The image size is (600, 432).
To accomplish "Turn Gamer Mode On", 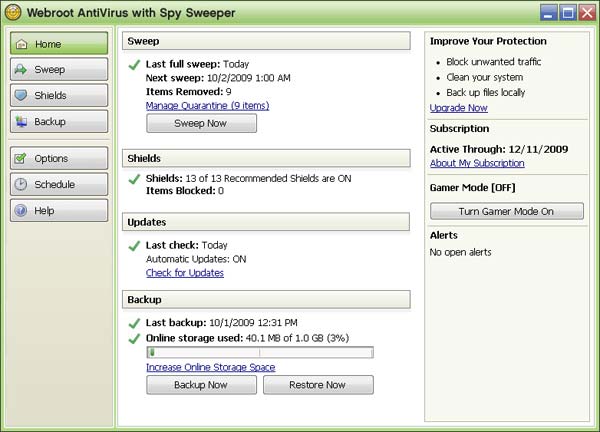I will point(506,211).
